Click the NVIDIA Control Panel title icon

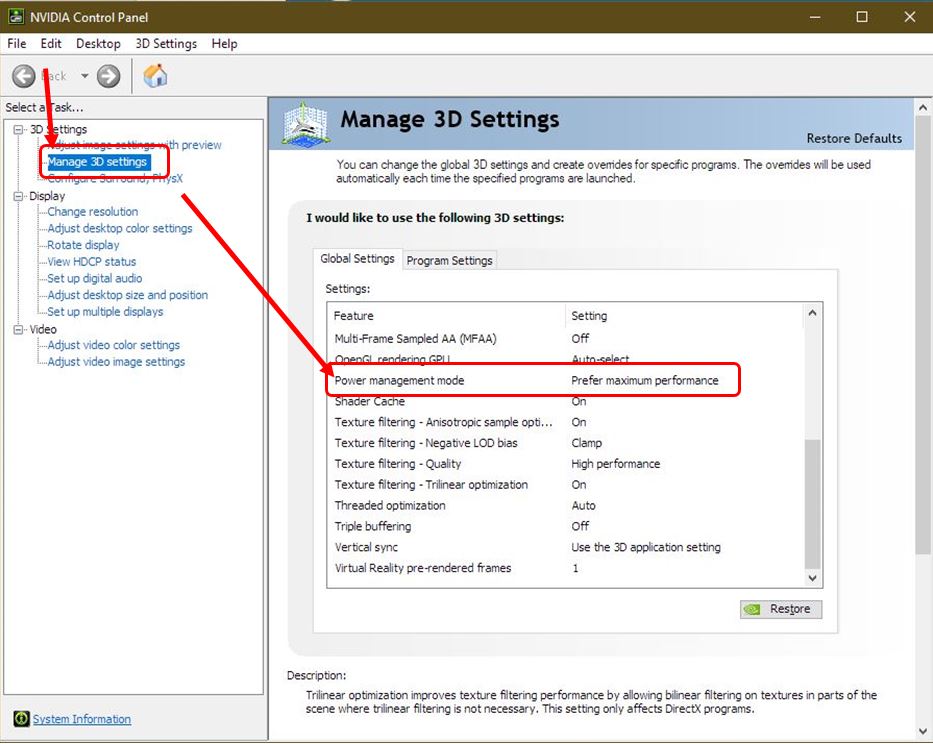(x=16, y=17)
